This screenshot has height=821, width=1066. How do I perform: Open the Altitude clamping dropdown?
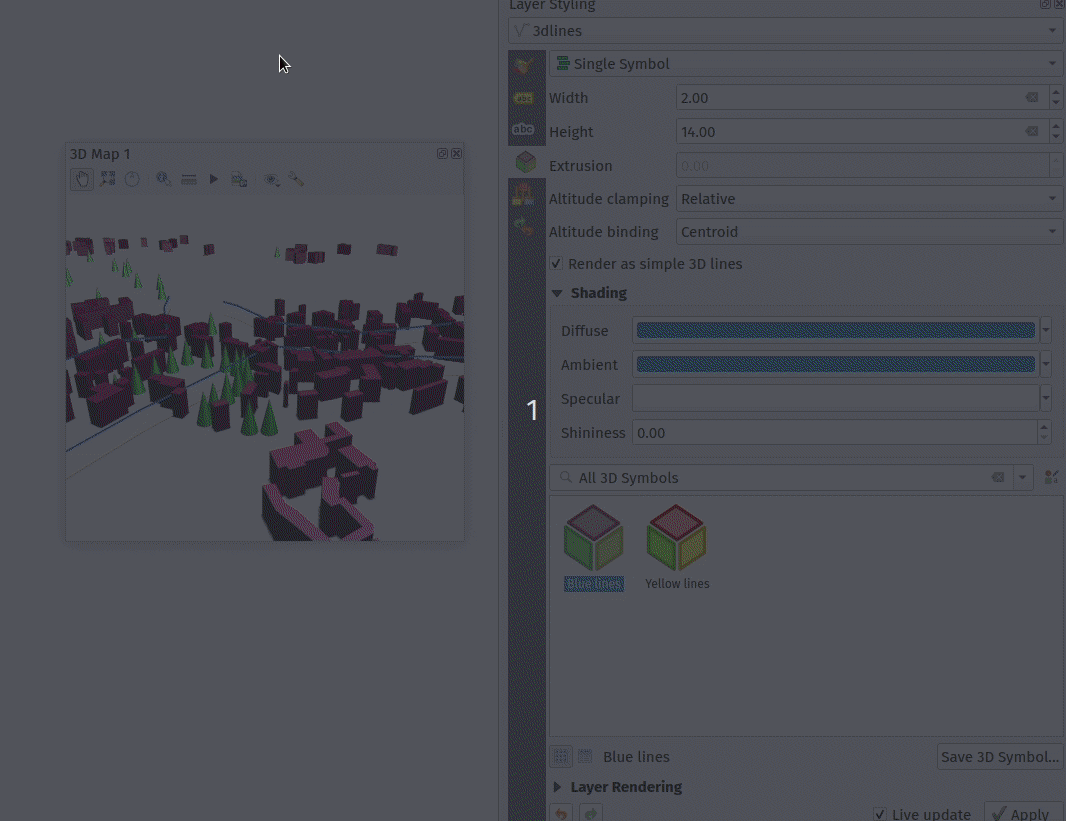(869, 199)
